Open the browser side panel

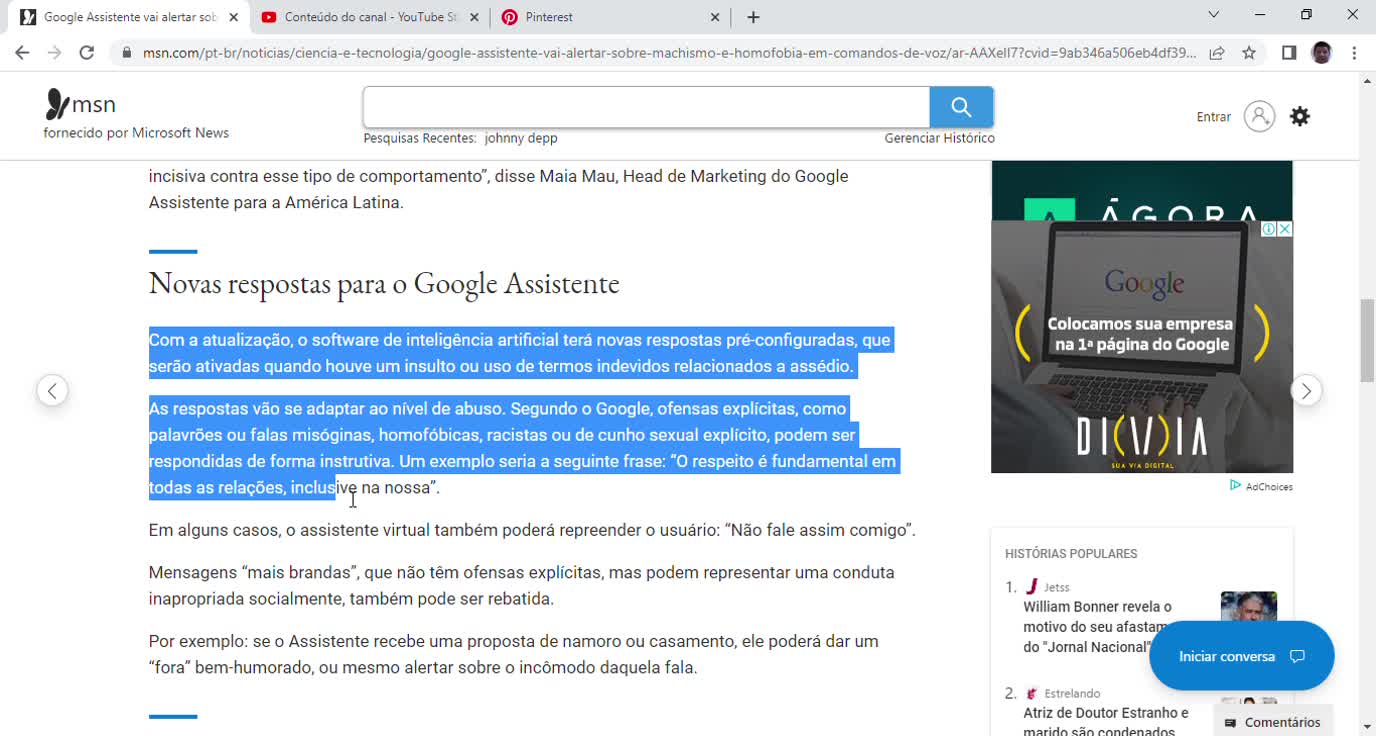point(1289,53)
